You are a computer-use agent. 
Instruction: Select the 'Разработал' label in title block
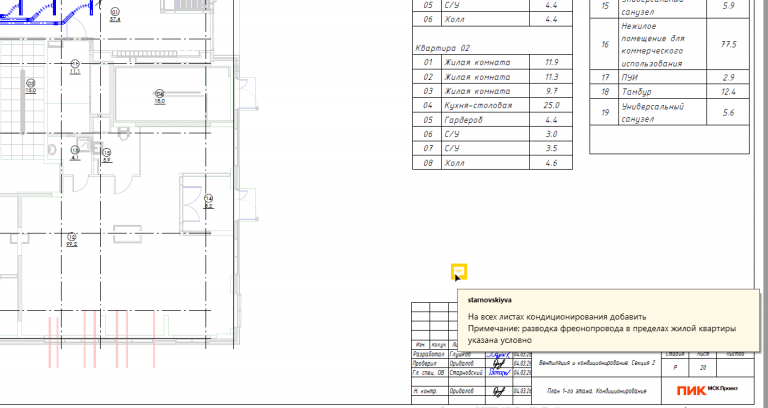(x=429, y=354)
